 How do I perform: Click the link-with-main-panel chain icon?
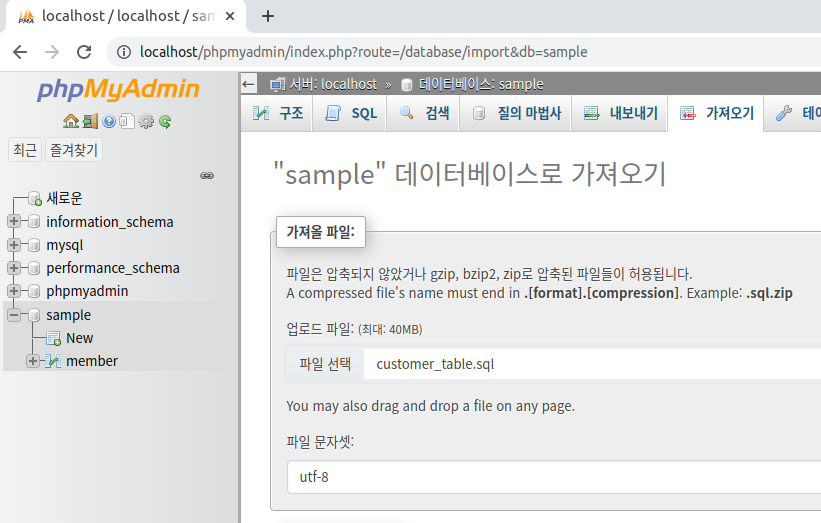(x=207, y=175)
